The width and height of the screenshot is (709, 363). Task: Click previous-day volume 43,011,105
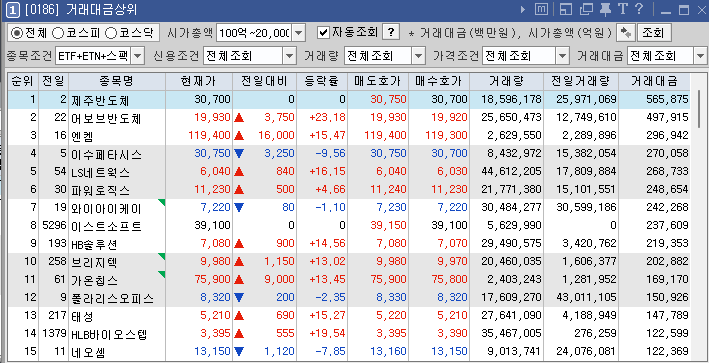[x=586, y=297]
